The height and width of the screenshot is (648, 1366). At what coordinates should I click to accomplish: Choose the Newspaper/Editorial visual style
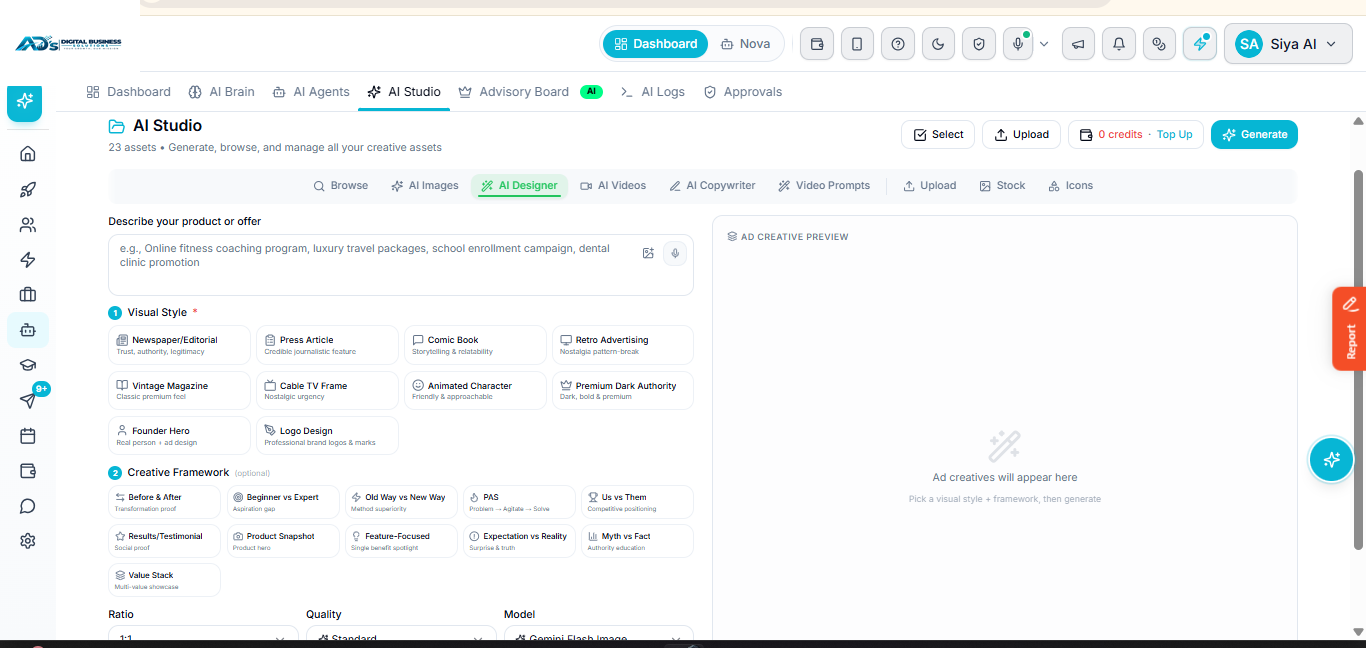179,345
